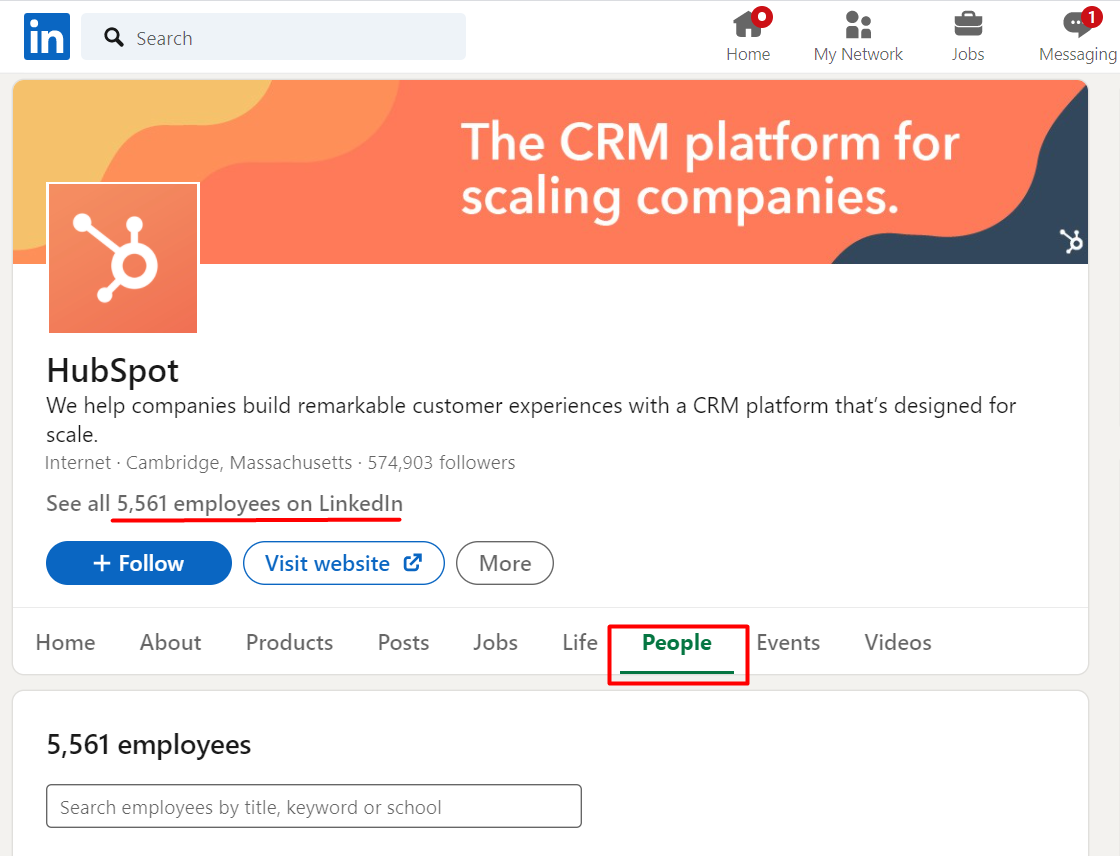
Task: Focus the LinkedIn search field
Action: point(274,36)
